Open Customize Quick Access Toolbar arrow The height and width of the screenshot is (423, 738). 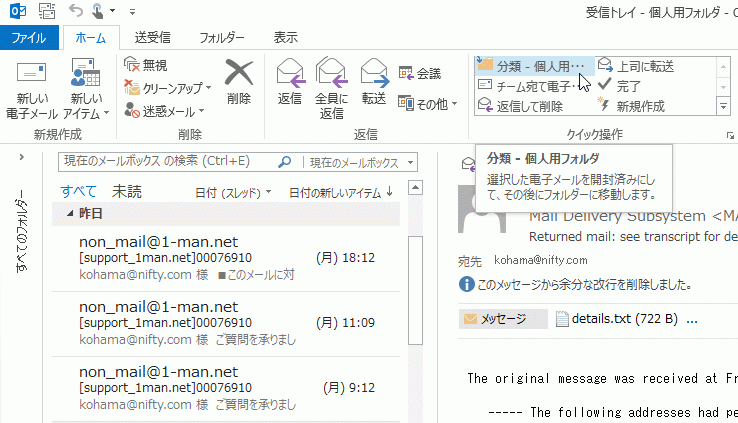click(x=132, y=11)
